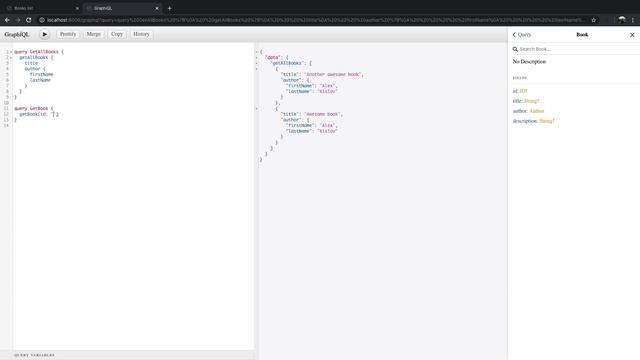
Task: Run the query with the play button
Action: tap(44, 34)
